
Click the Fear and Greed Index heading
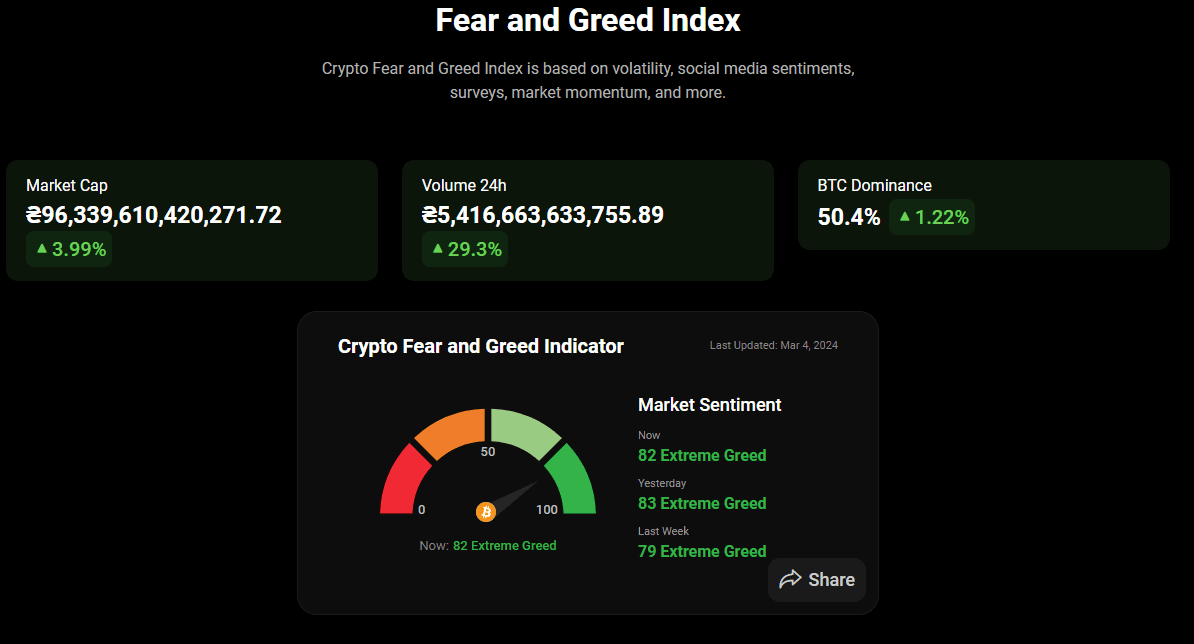click(588, 20)
